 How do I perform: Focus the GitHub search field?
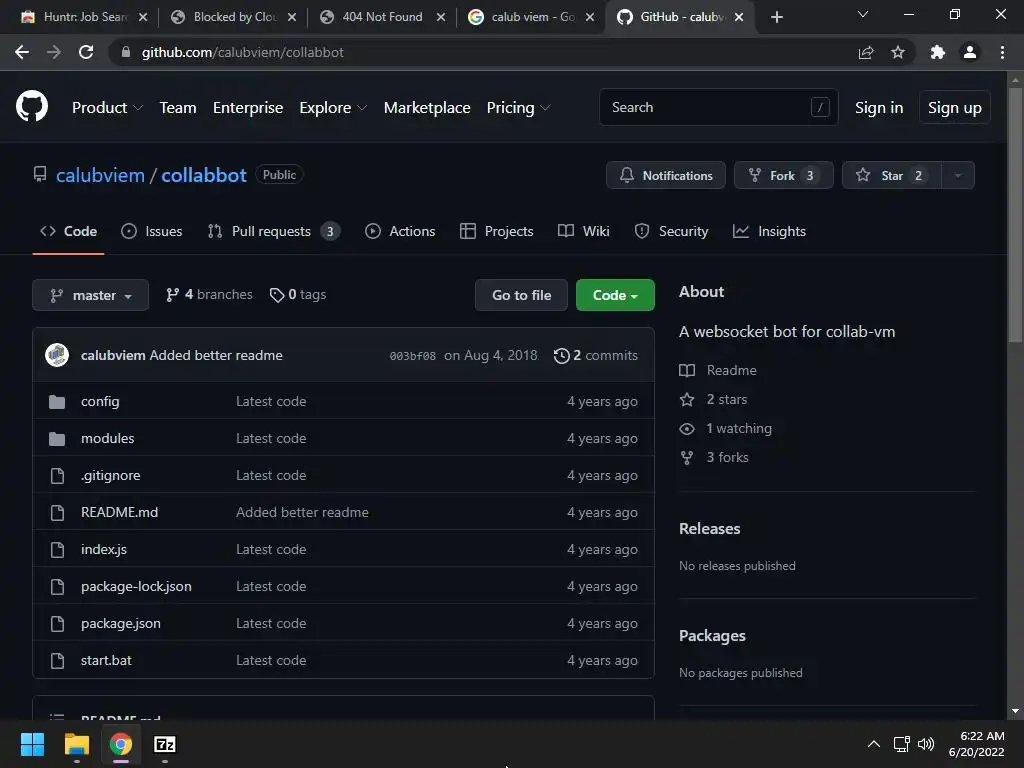pyautogui.click(x=718, y=107)
